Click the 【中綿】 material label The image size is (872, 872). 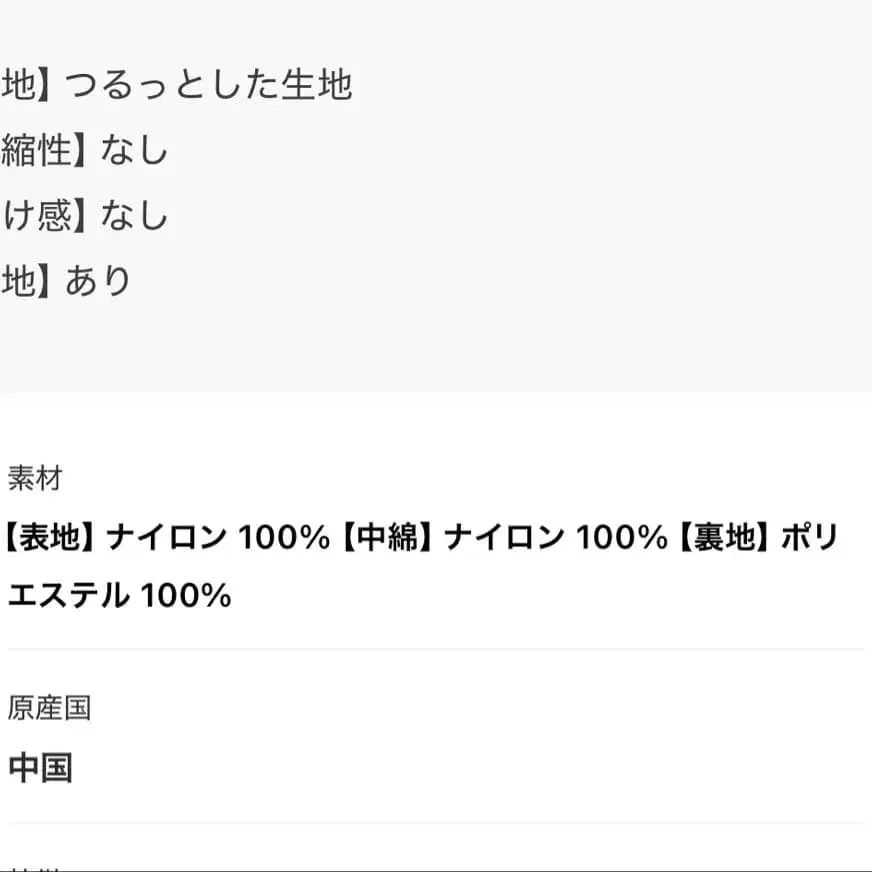[386, 539]
